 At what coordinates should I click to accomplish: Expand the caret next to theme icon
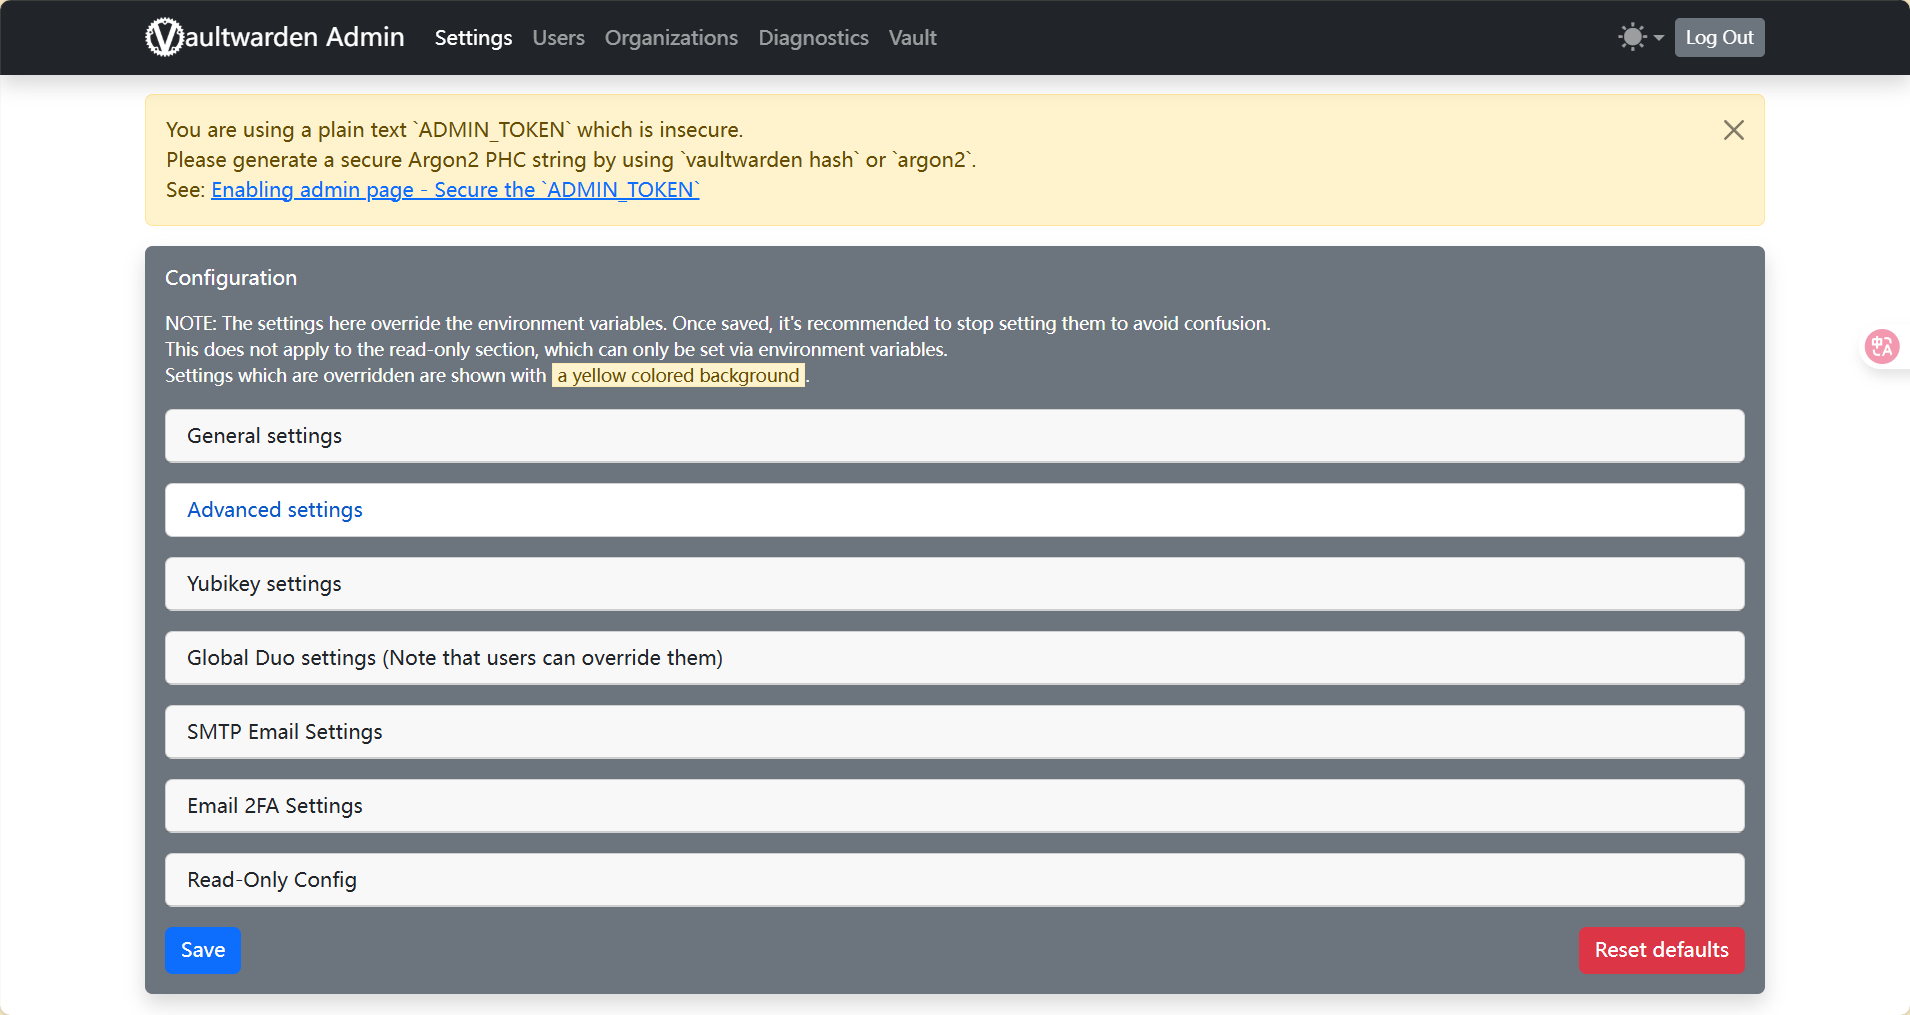[x=1659, y=38]
